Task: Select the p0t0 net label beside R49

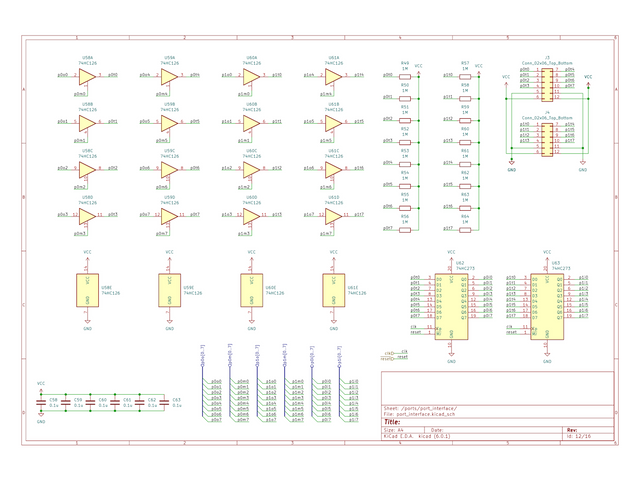Action: coord(388,75)
